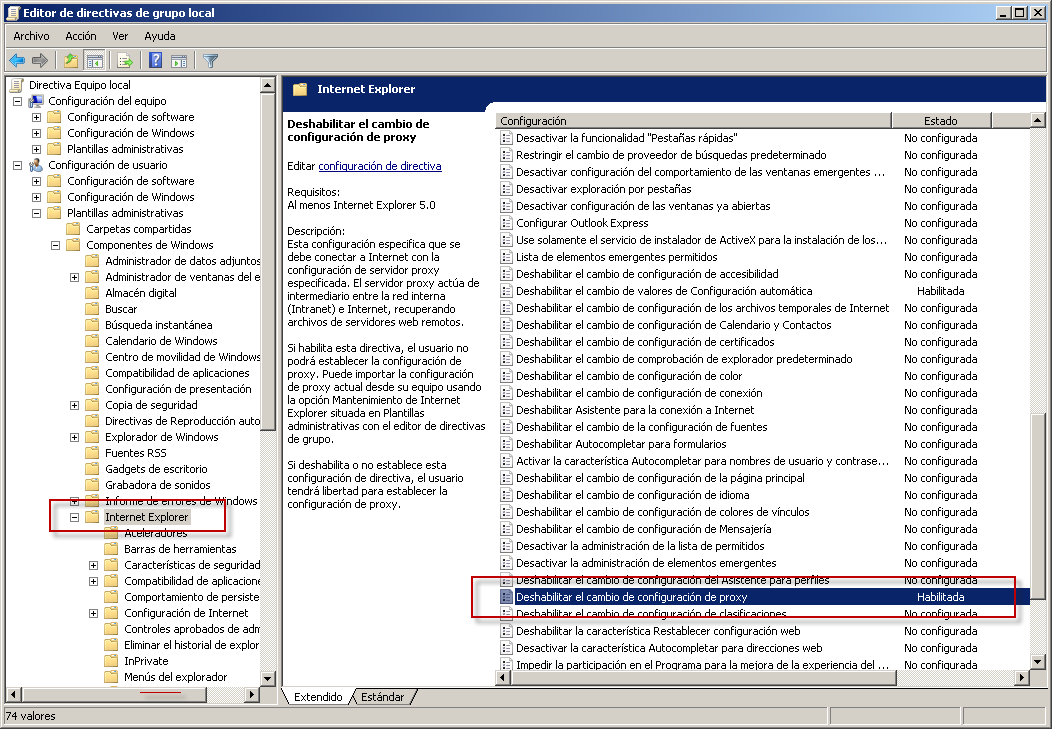Screen dimensions: 1052x729
Task: Expand the Explorador de Windows node
Action: (74, 437)
